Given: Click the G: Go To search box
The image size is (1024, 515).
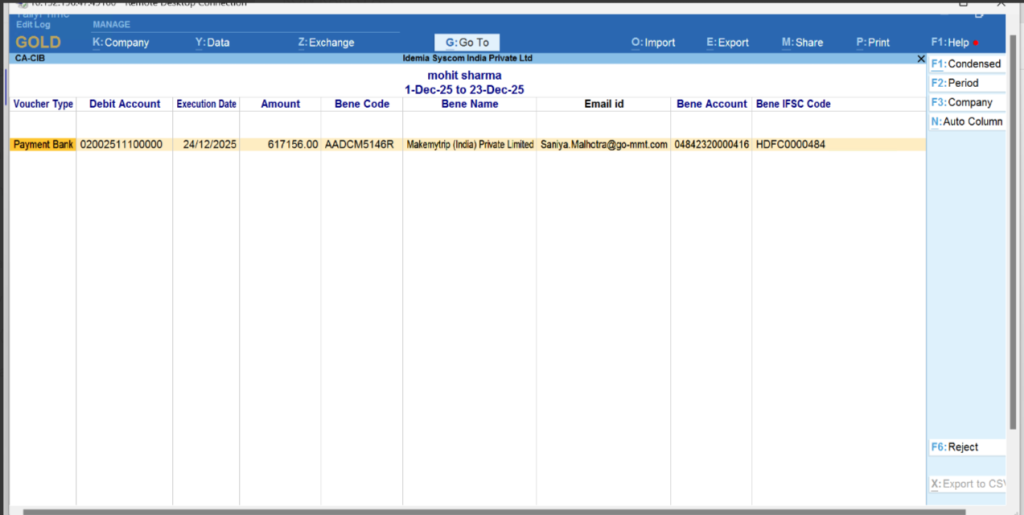Looking at the screenshot, I should click(x=467, y=43).
